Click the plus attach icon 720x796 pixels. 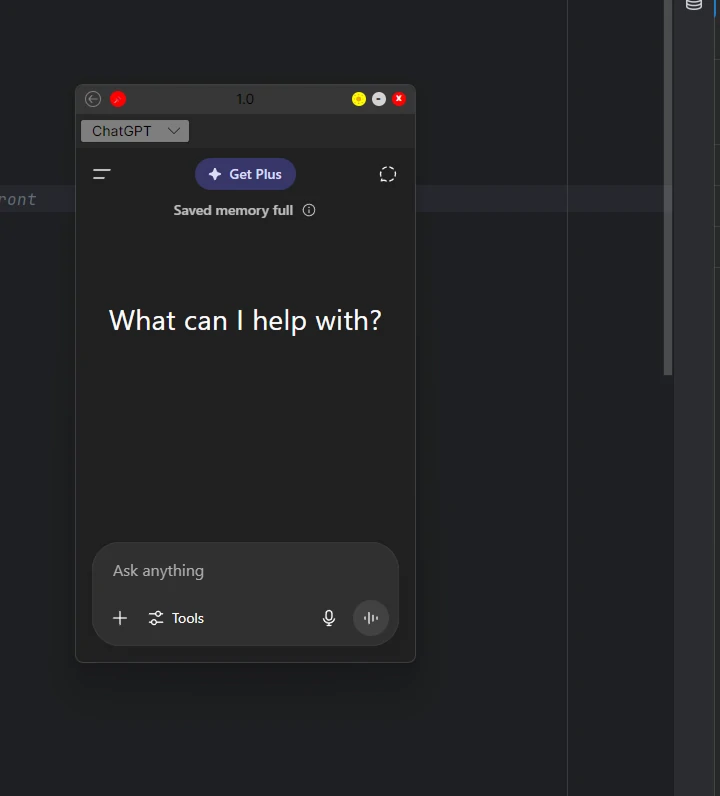120,618
